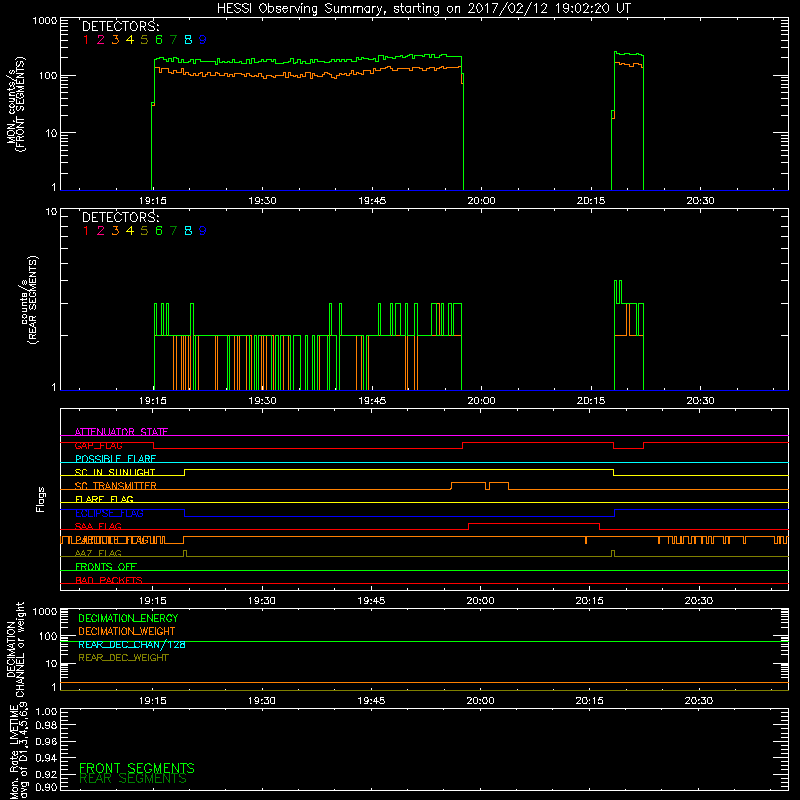This screenshot has height=800, width=800.
Task: Click the ECLIPSE_FLAG label
Action: coord(109,513)
